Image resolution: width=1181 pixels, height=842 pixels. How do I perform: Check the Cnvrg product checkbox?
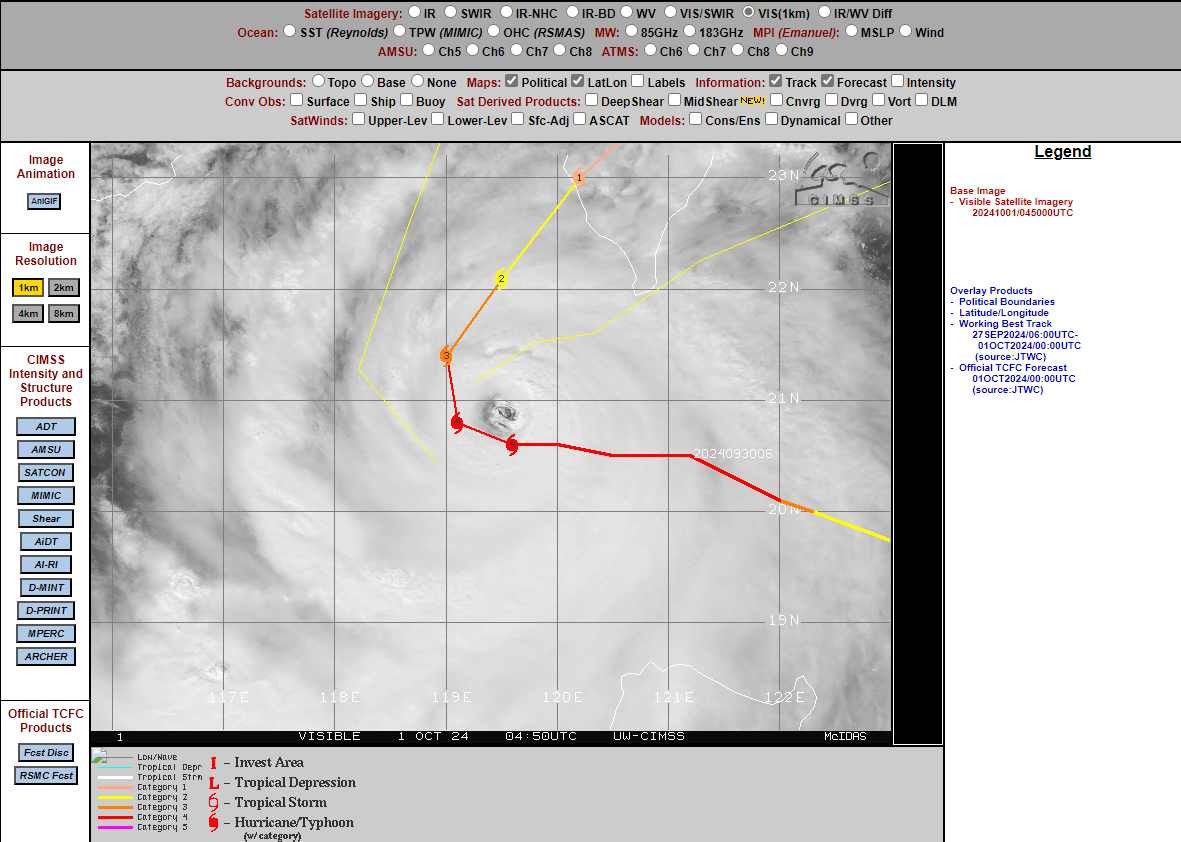coord(777,99)
